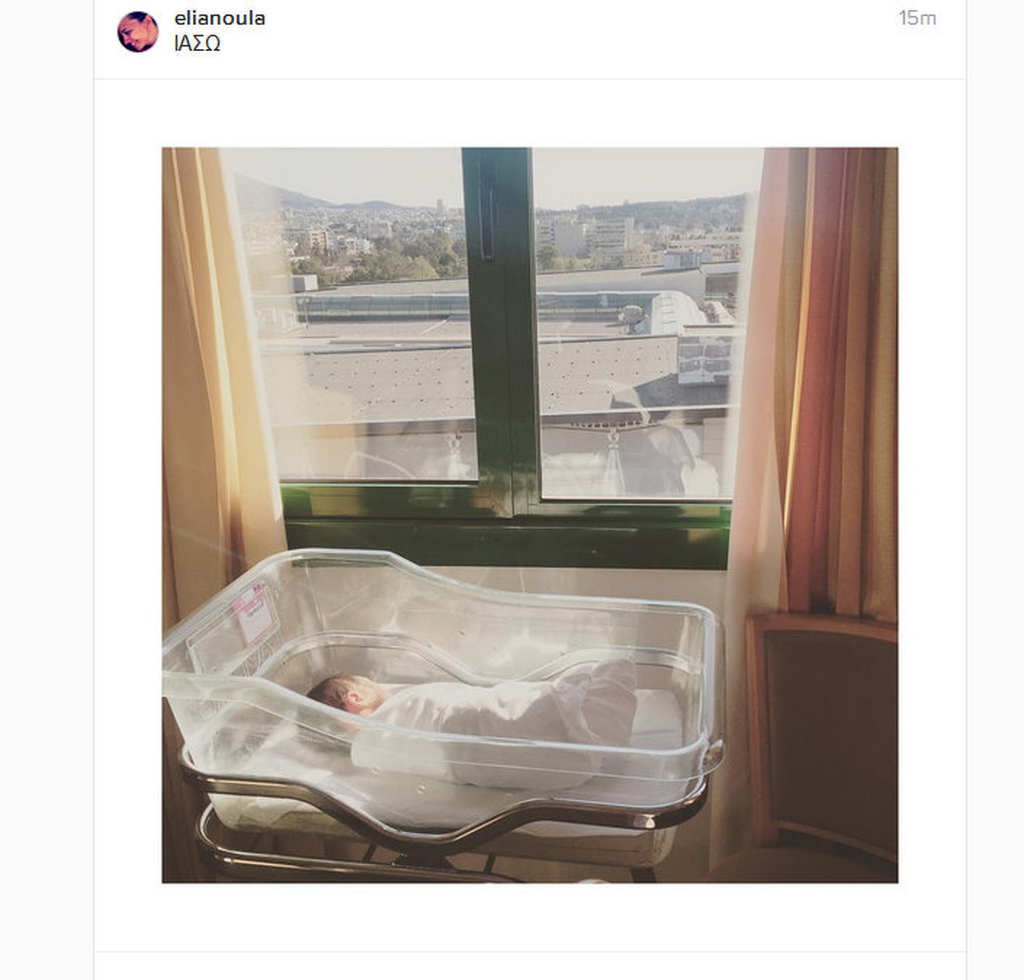Click the elianoula username link
The height and width of the screenshot is (980, 1024).
(219, 18)
